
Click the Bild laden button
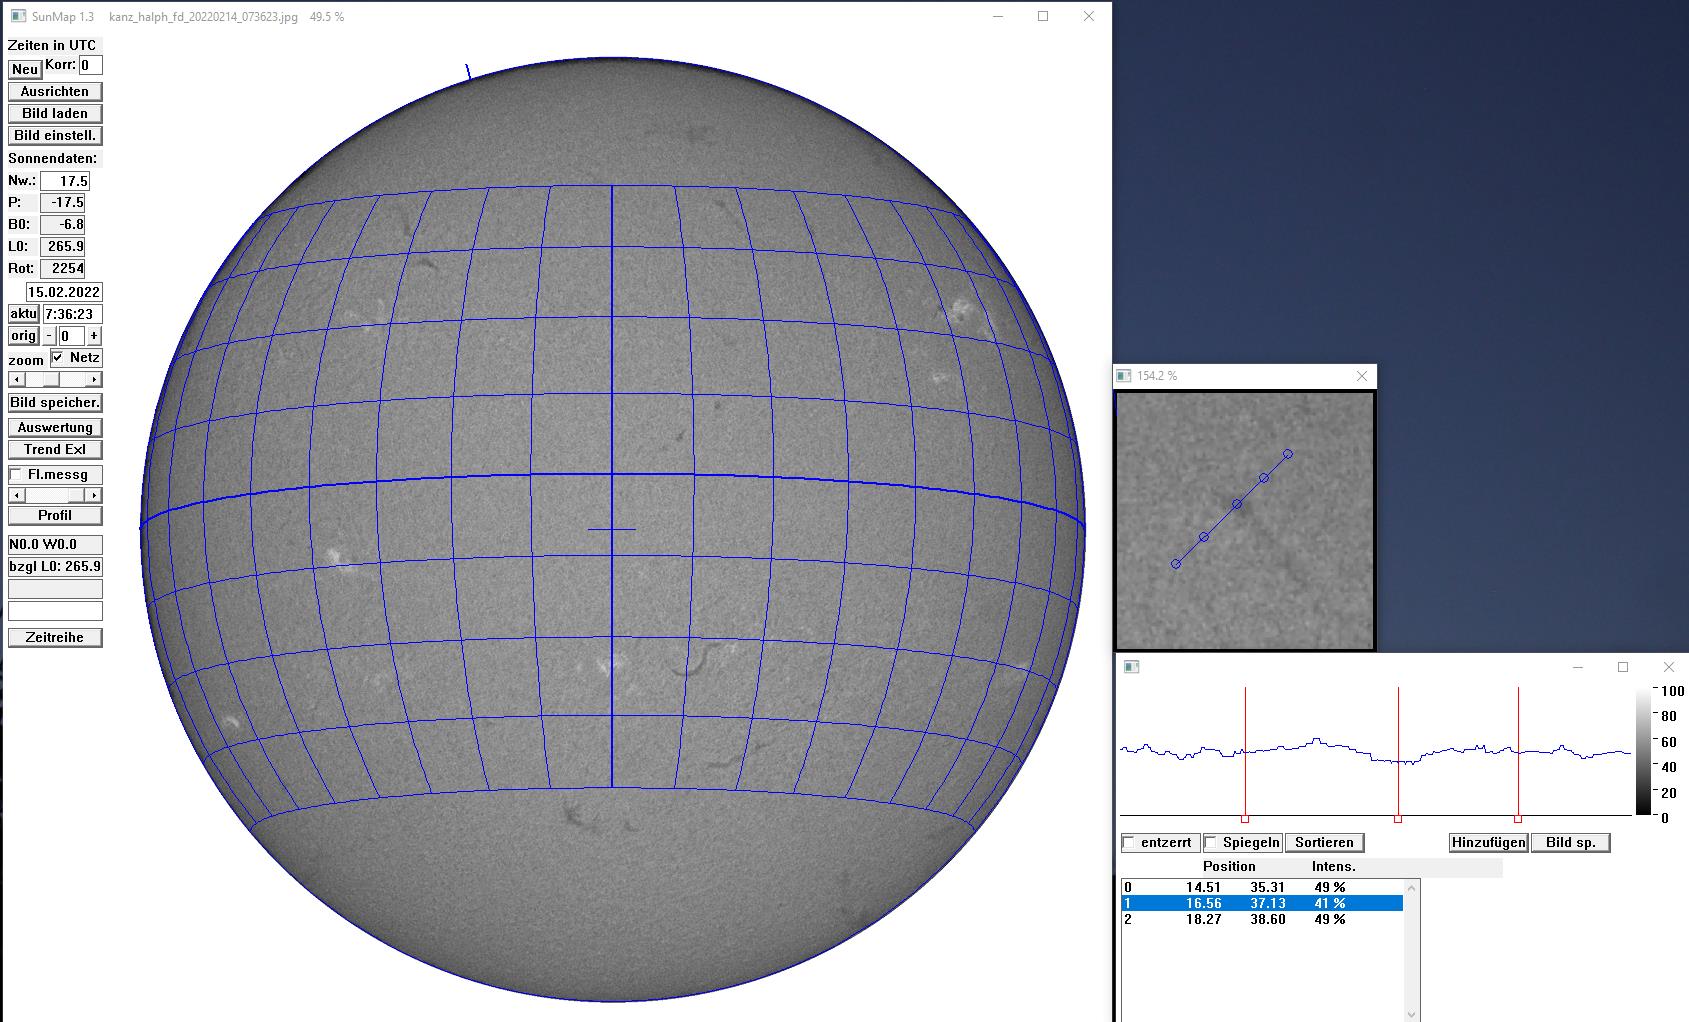(55, 113)
